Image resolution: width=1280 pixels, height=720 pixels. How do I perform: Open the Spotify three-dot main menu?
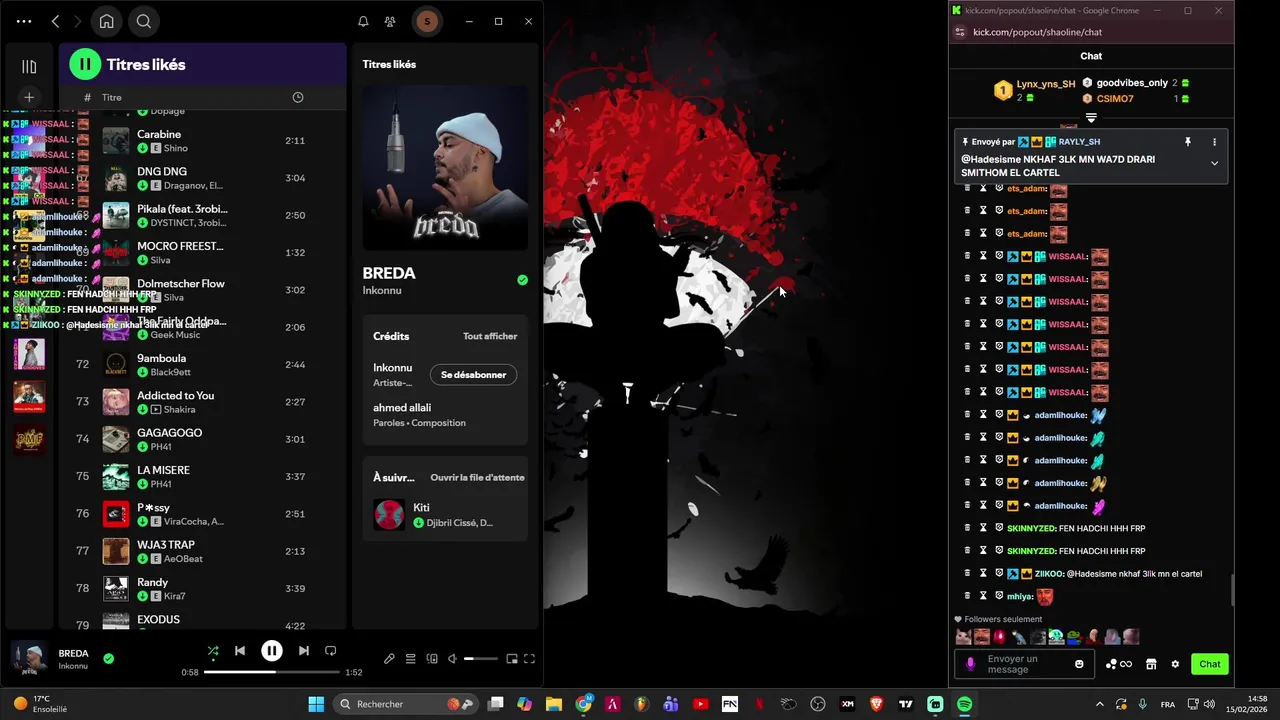(24, 21)
